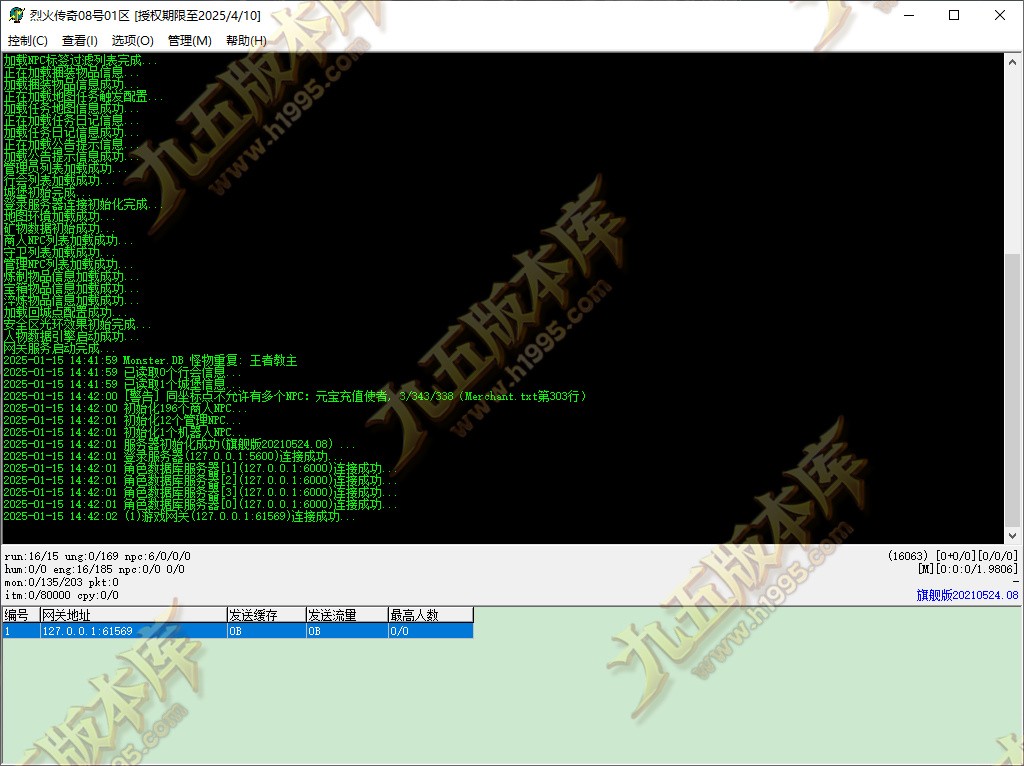The height and width of the screenshot is (766, 1024).
Task: Click the 发送缓存 column header
Action: (x=266, y=614)
